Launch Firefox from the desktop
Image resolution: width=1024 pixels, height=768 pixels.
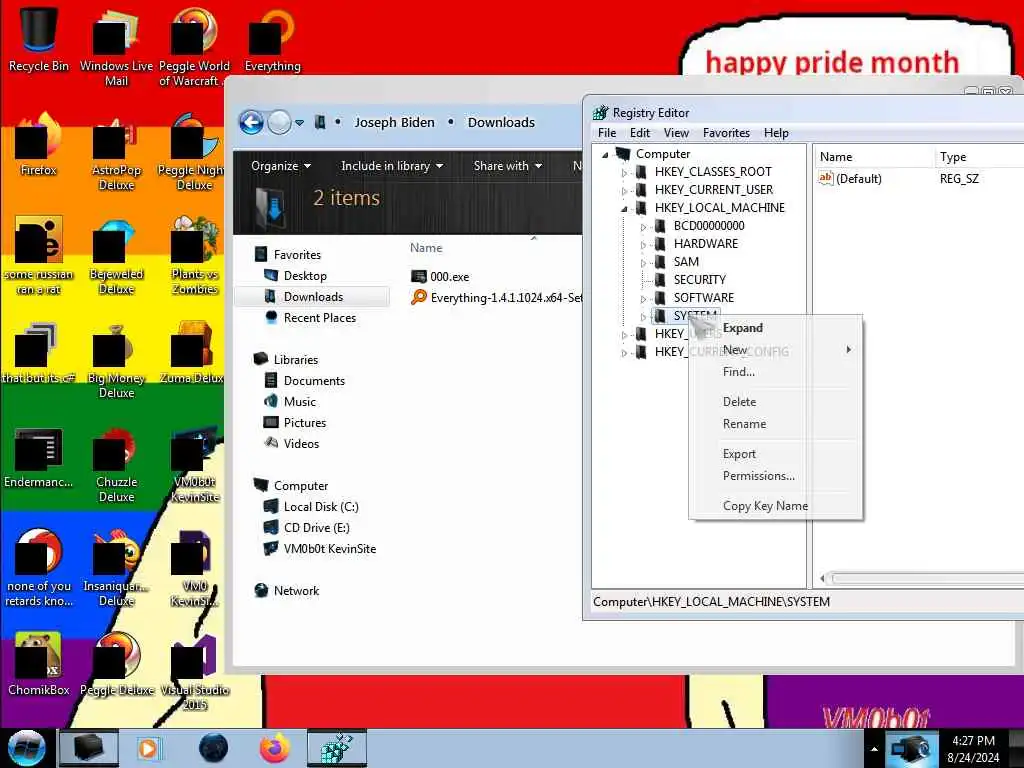(39, 145)
